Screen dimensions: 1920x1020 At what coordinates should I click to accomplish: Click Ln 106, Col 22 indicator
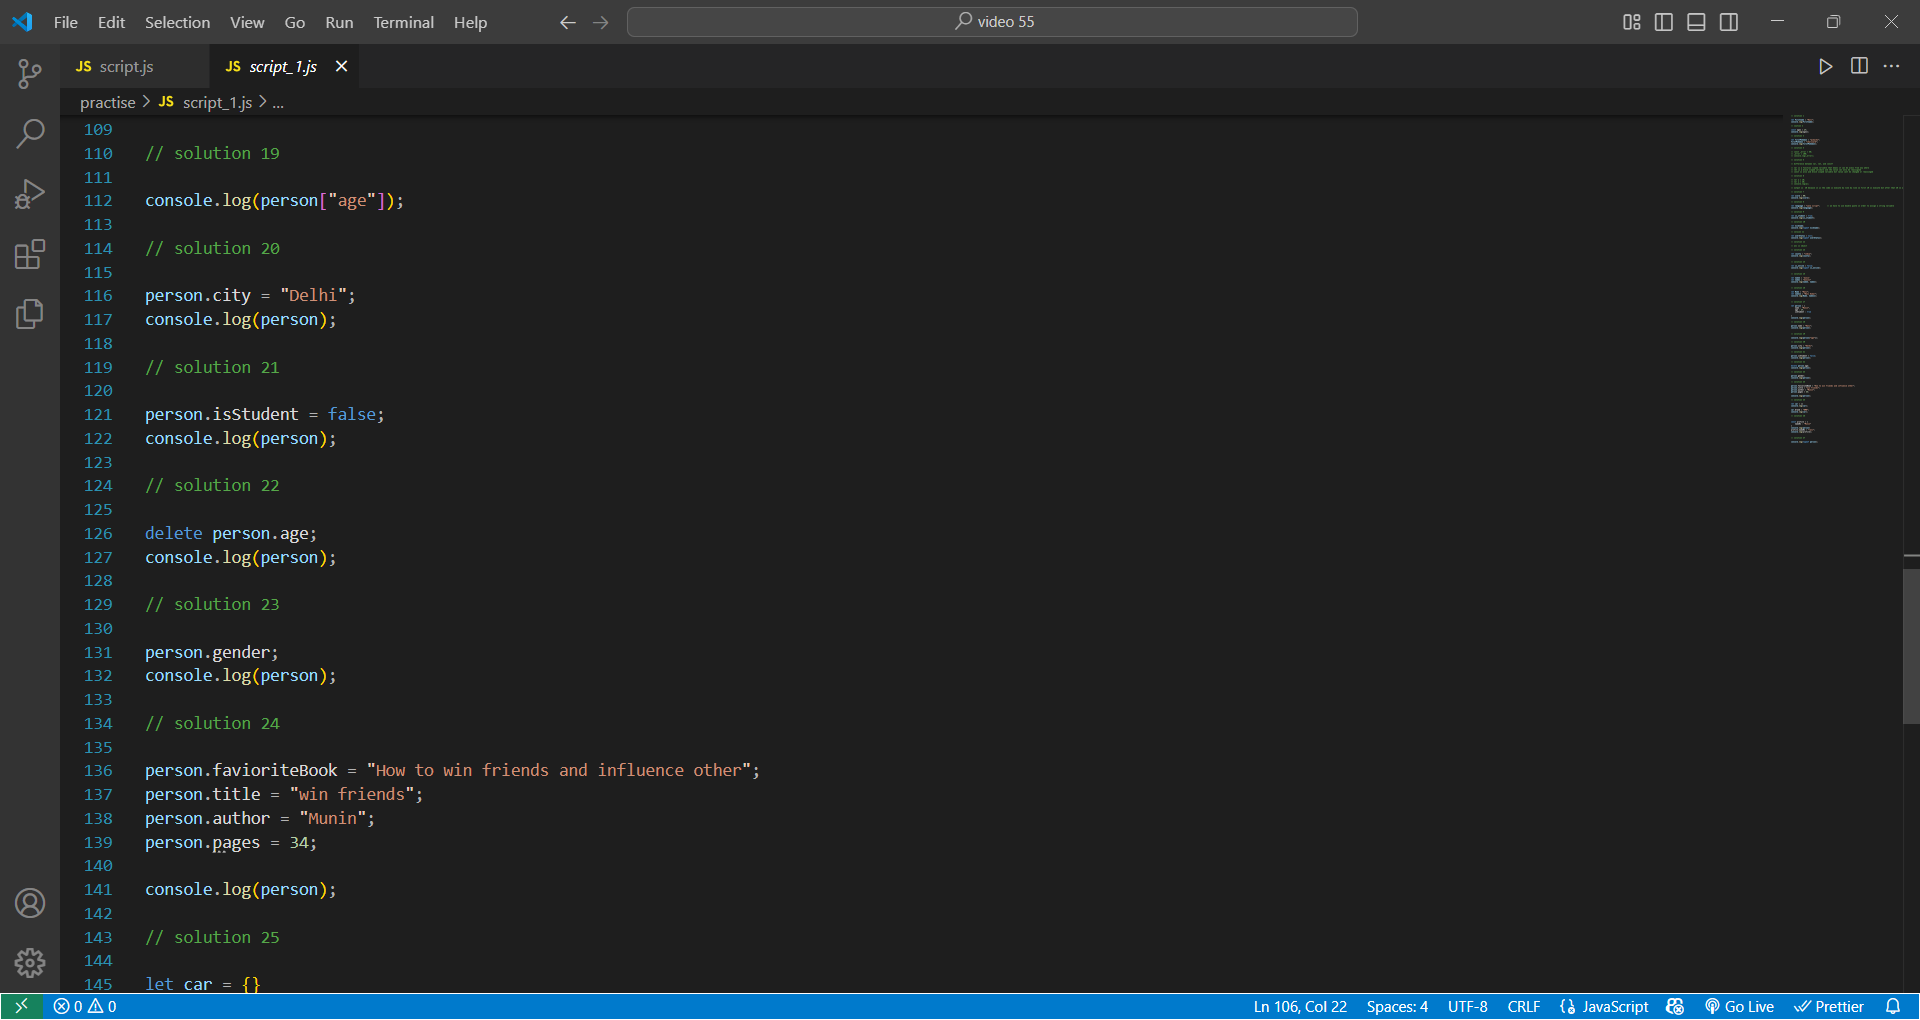tap(1300, 1007)
